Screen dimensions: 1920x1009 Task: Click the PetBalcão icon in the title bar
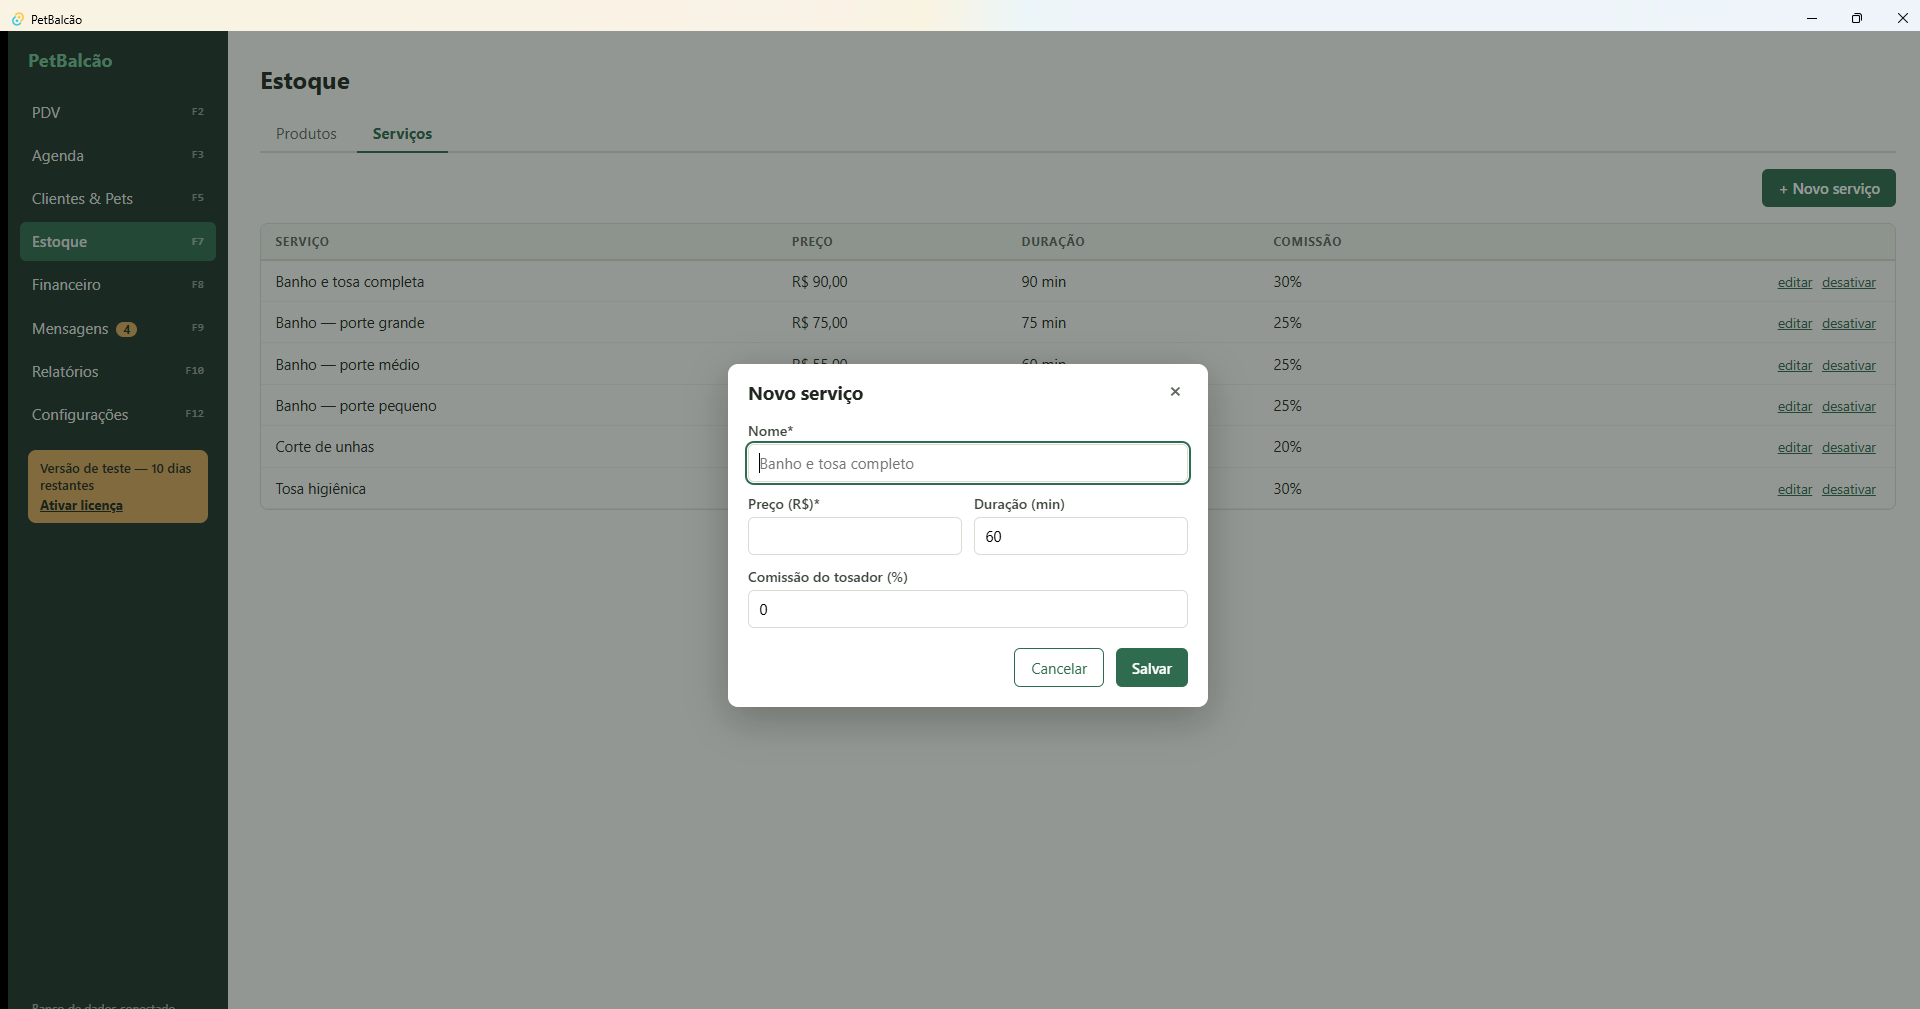(17, 19)
